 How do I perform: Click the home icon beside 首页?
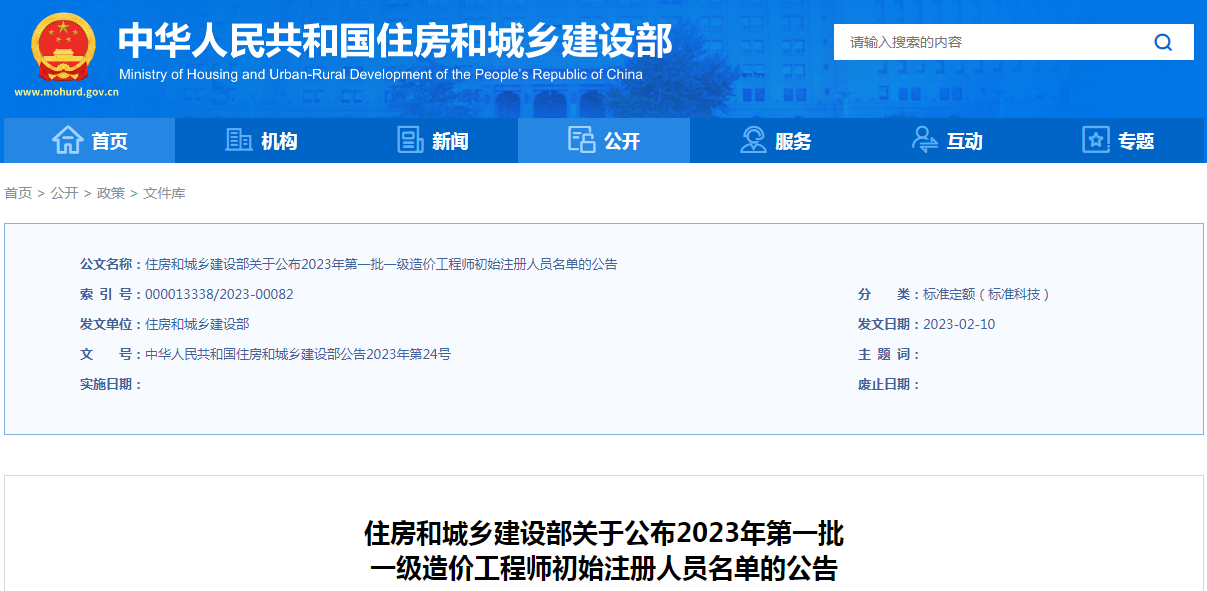pos(67,140)
